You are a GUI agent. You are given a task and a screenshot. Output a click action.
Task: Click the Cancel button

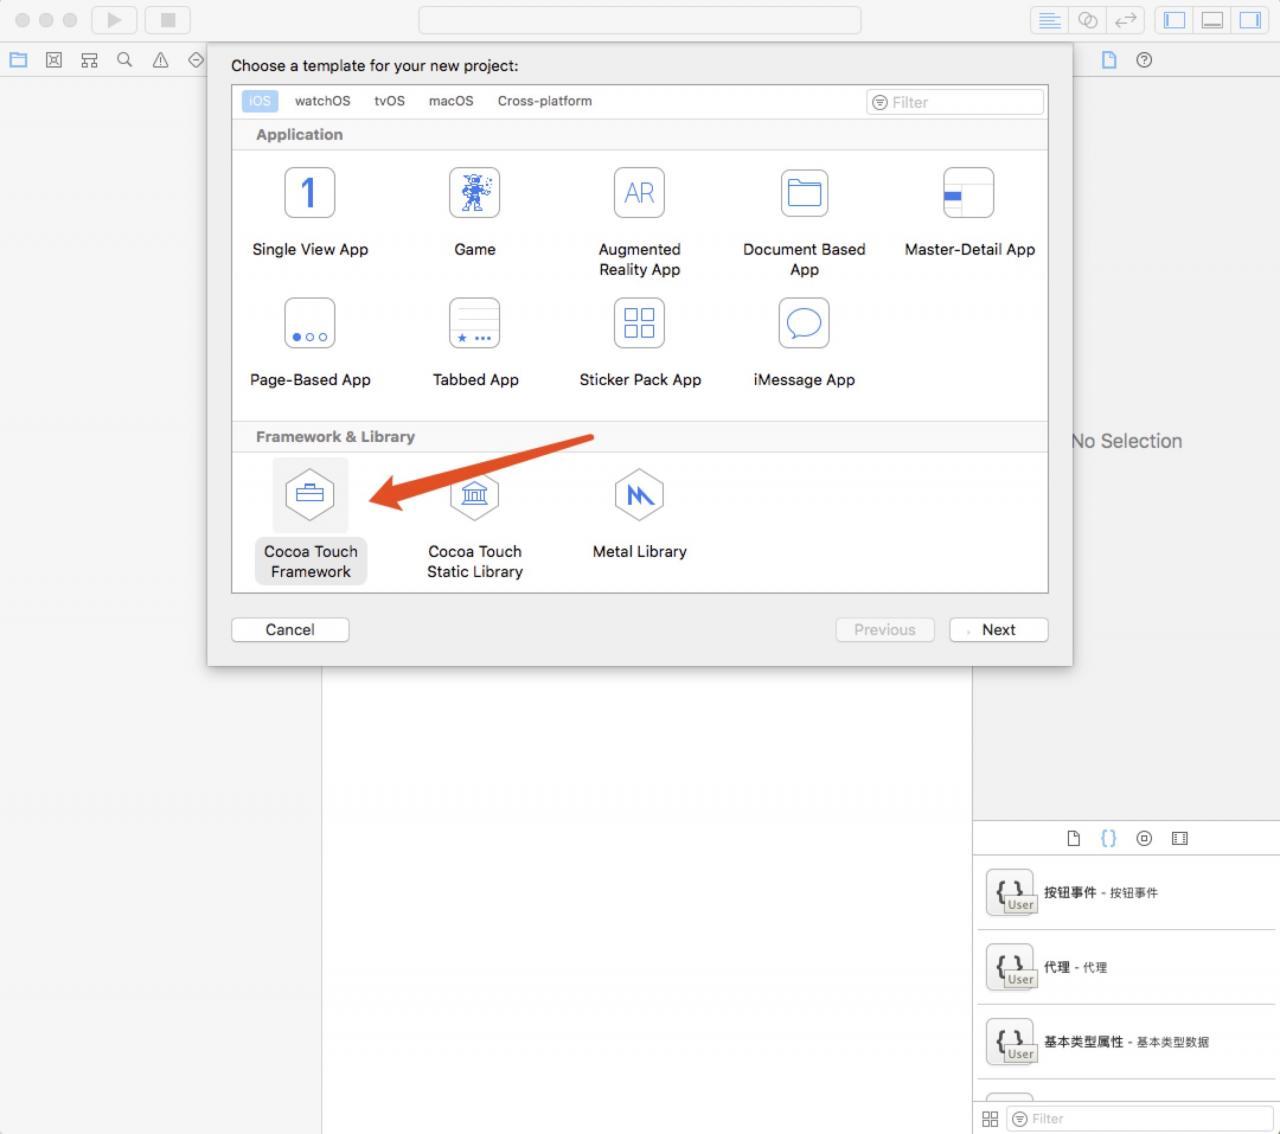[290, 629]
